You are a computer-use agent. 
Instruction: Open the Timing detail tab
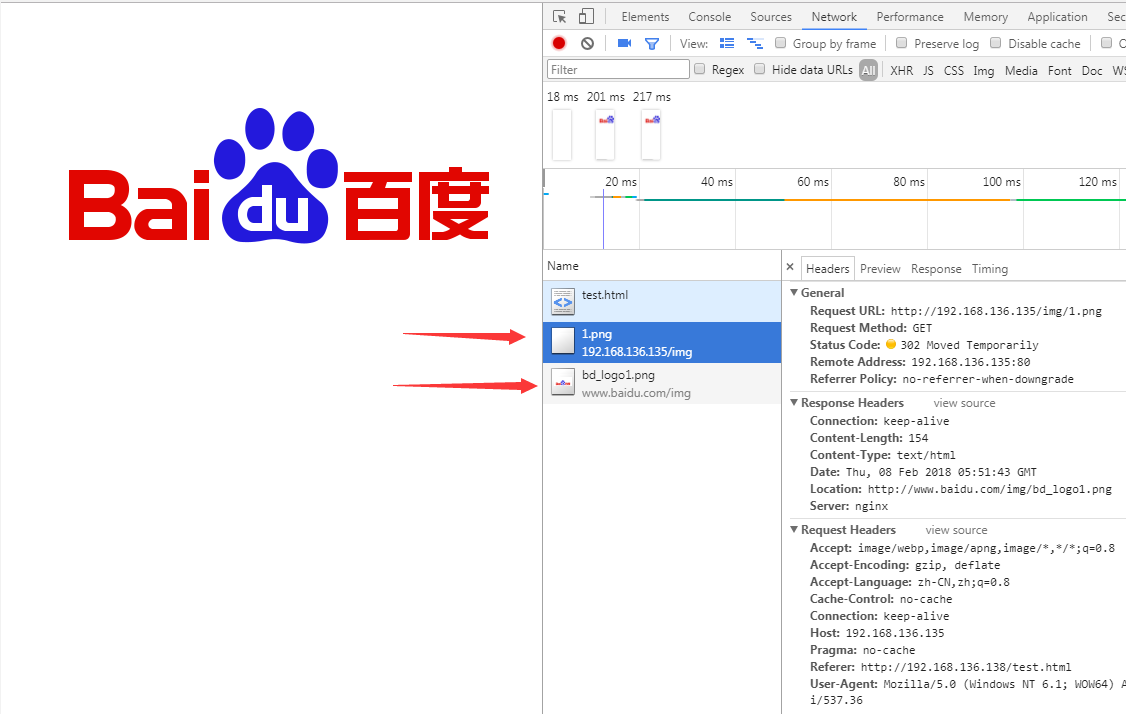[x=990, y=269]
